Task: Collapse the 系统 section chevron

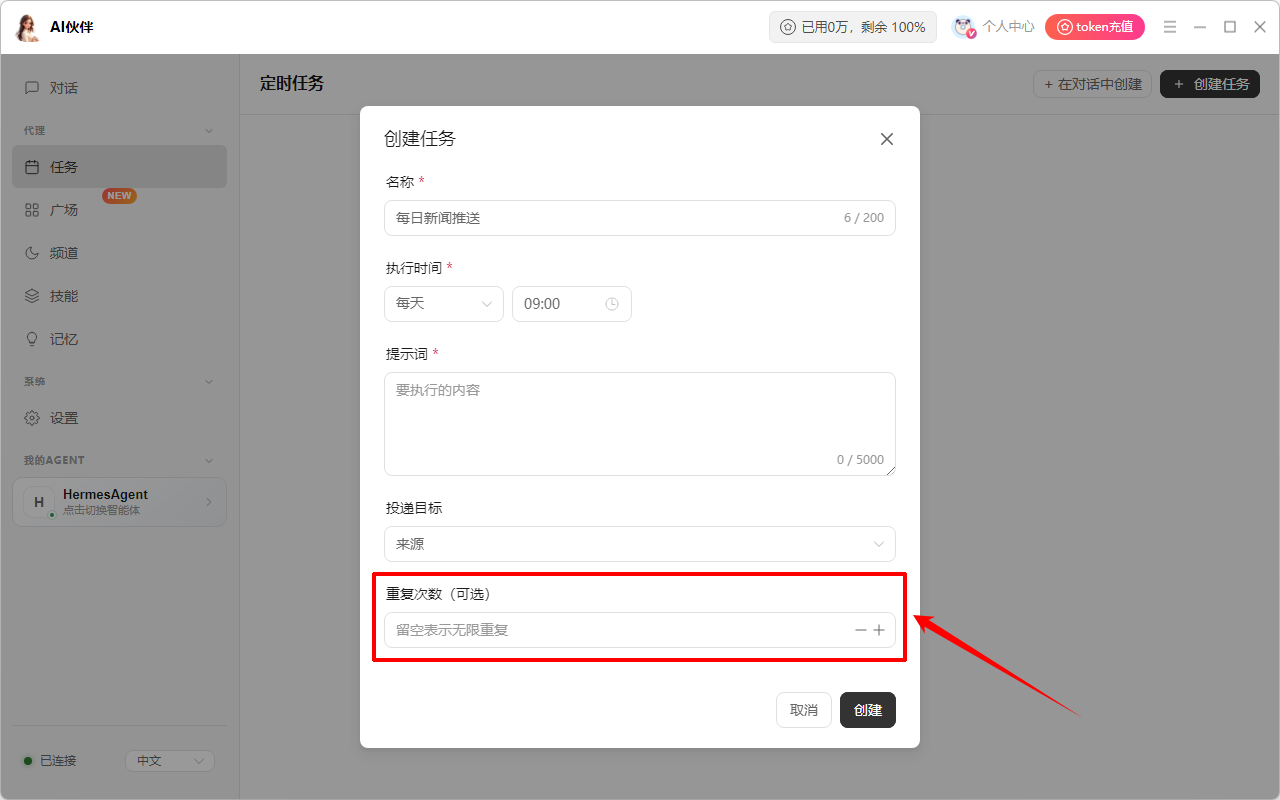Action: (x=209, y=382)
